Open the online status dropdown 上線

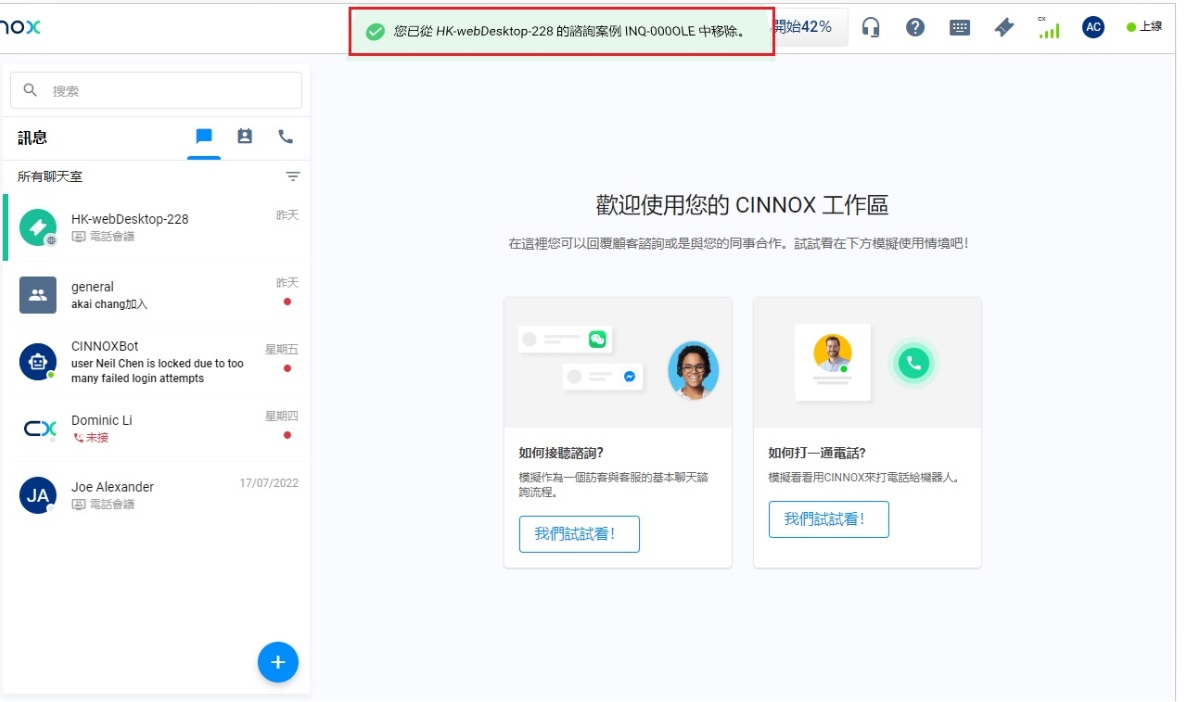pyautogui.click(x=1144, y=27)
